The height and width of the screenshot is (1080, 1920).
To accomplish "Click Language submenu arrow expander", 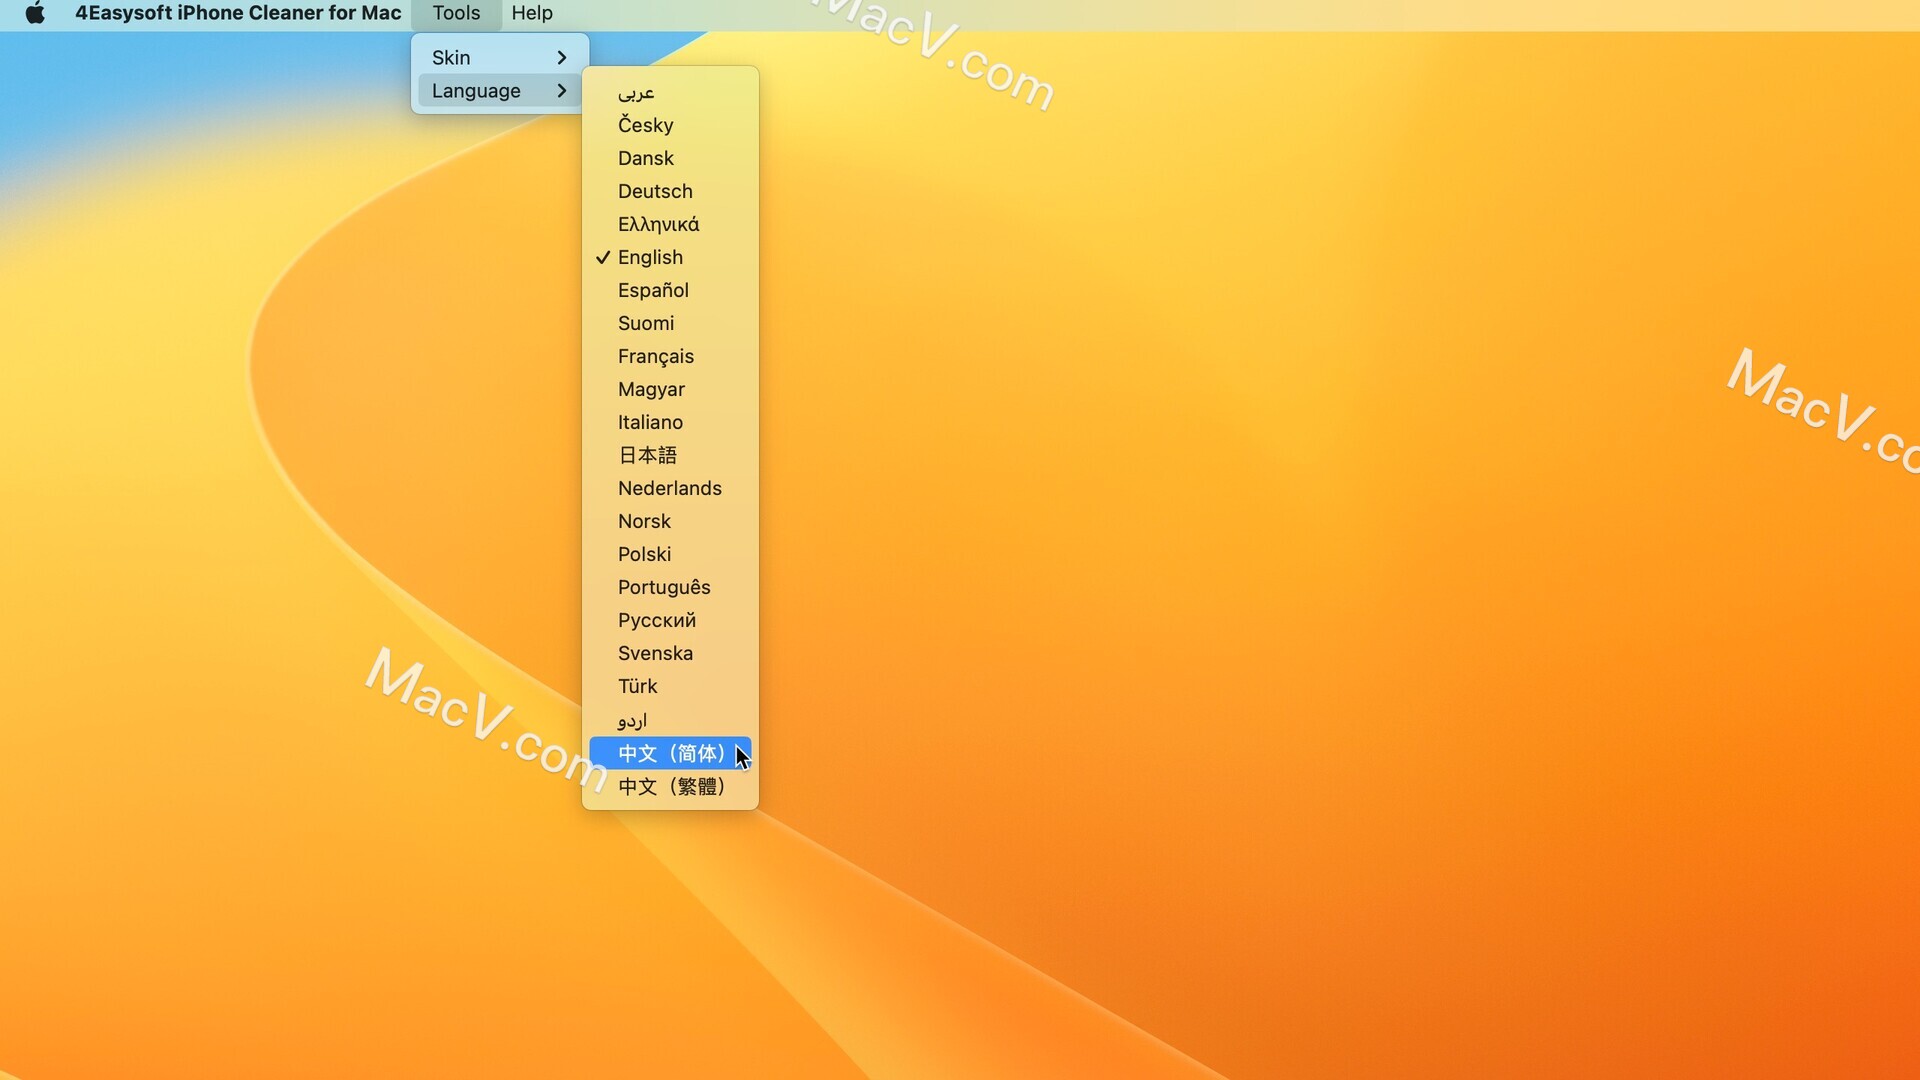I will coord(559,90).
